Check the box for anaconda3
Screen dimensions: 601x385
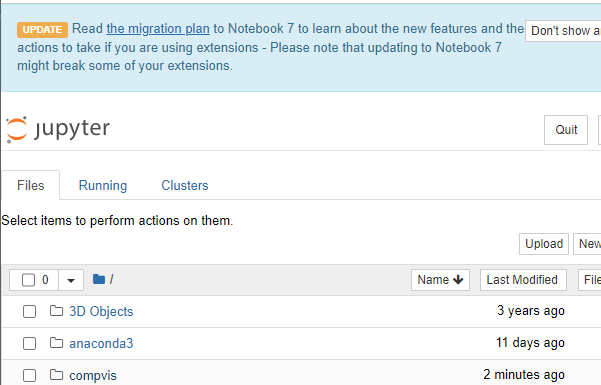coord(30,343)
